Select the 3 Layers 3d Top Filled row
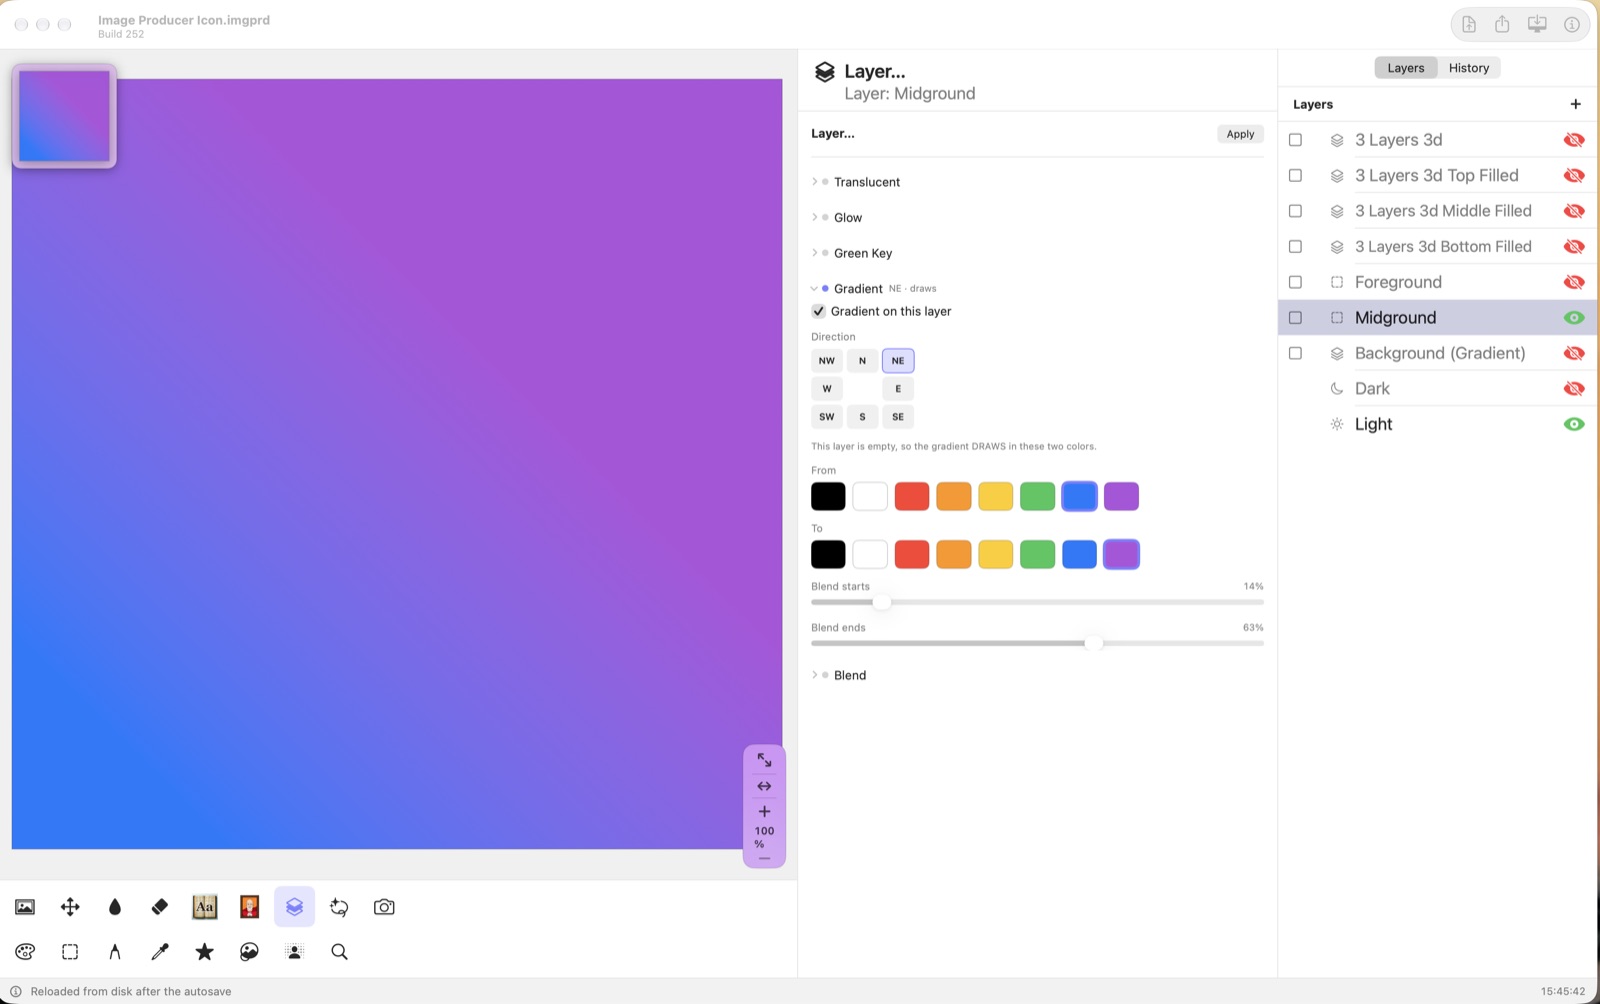Viewport: 1600px width, 1004px height. pyautogui.click(x=1437, y=176)
